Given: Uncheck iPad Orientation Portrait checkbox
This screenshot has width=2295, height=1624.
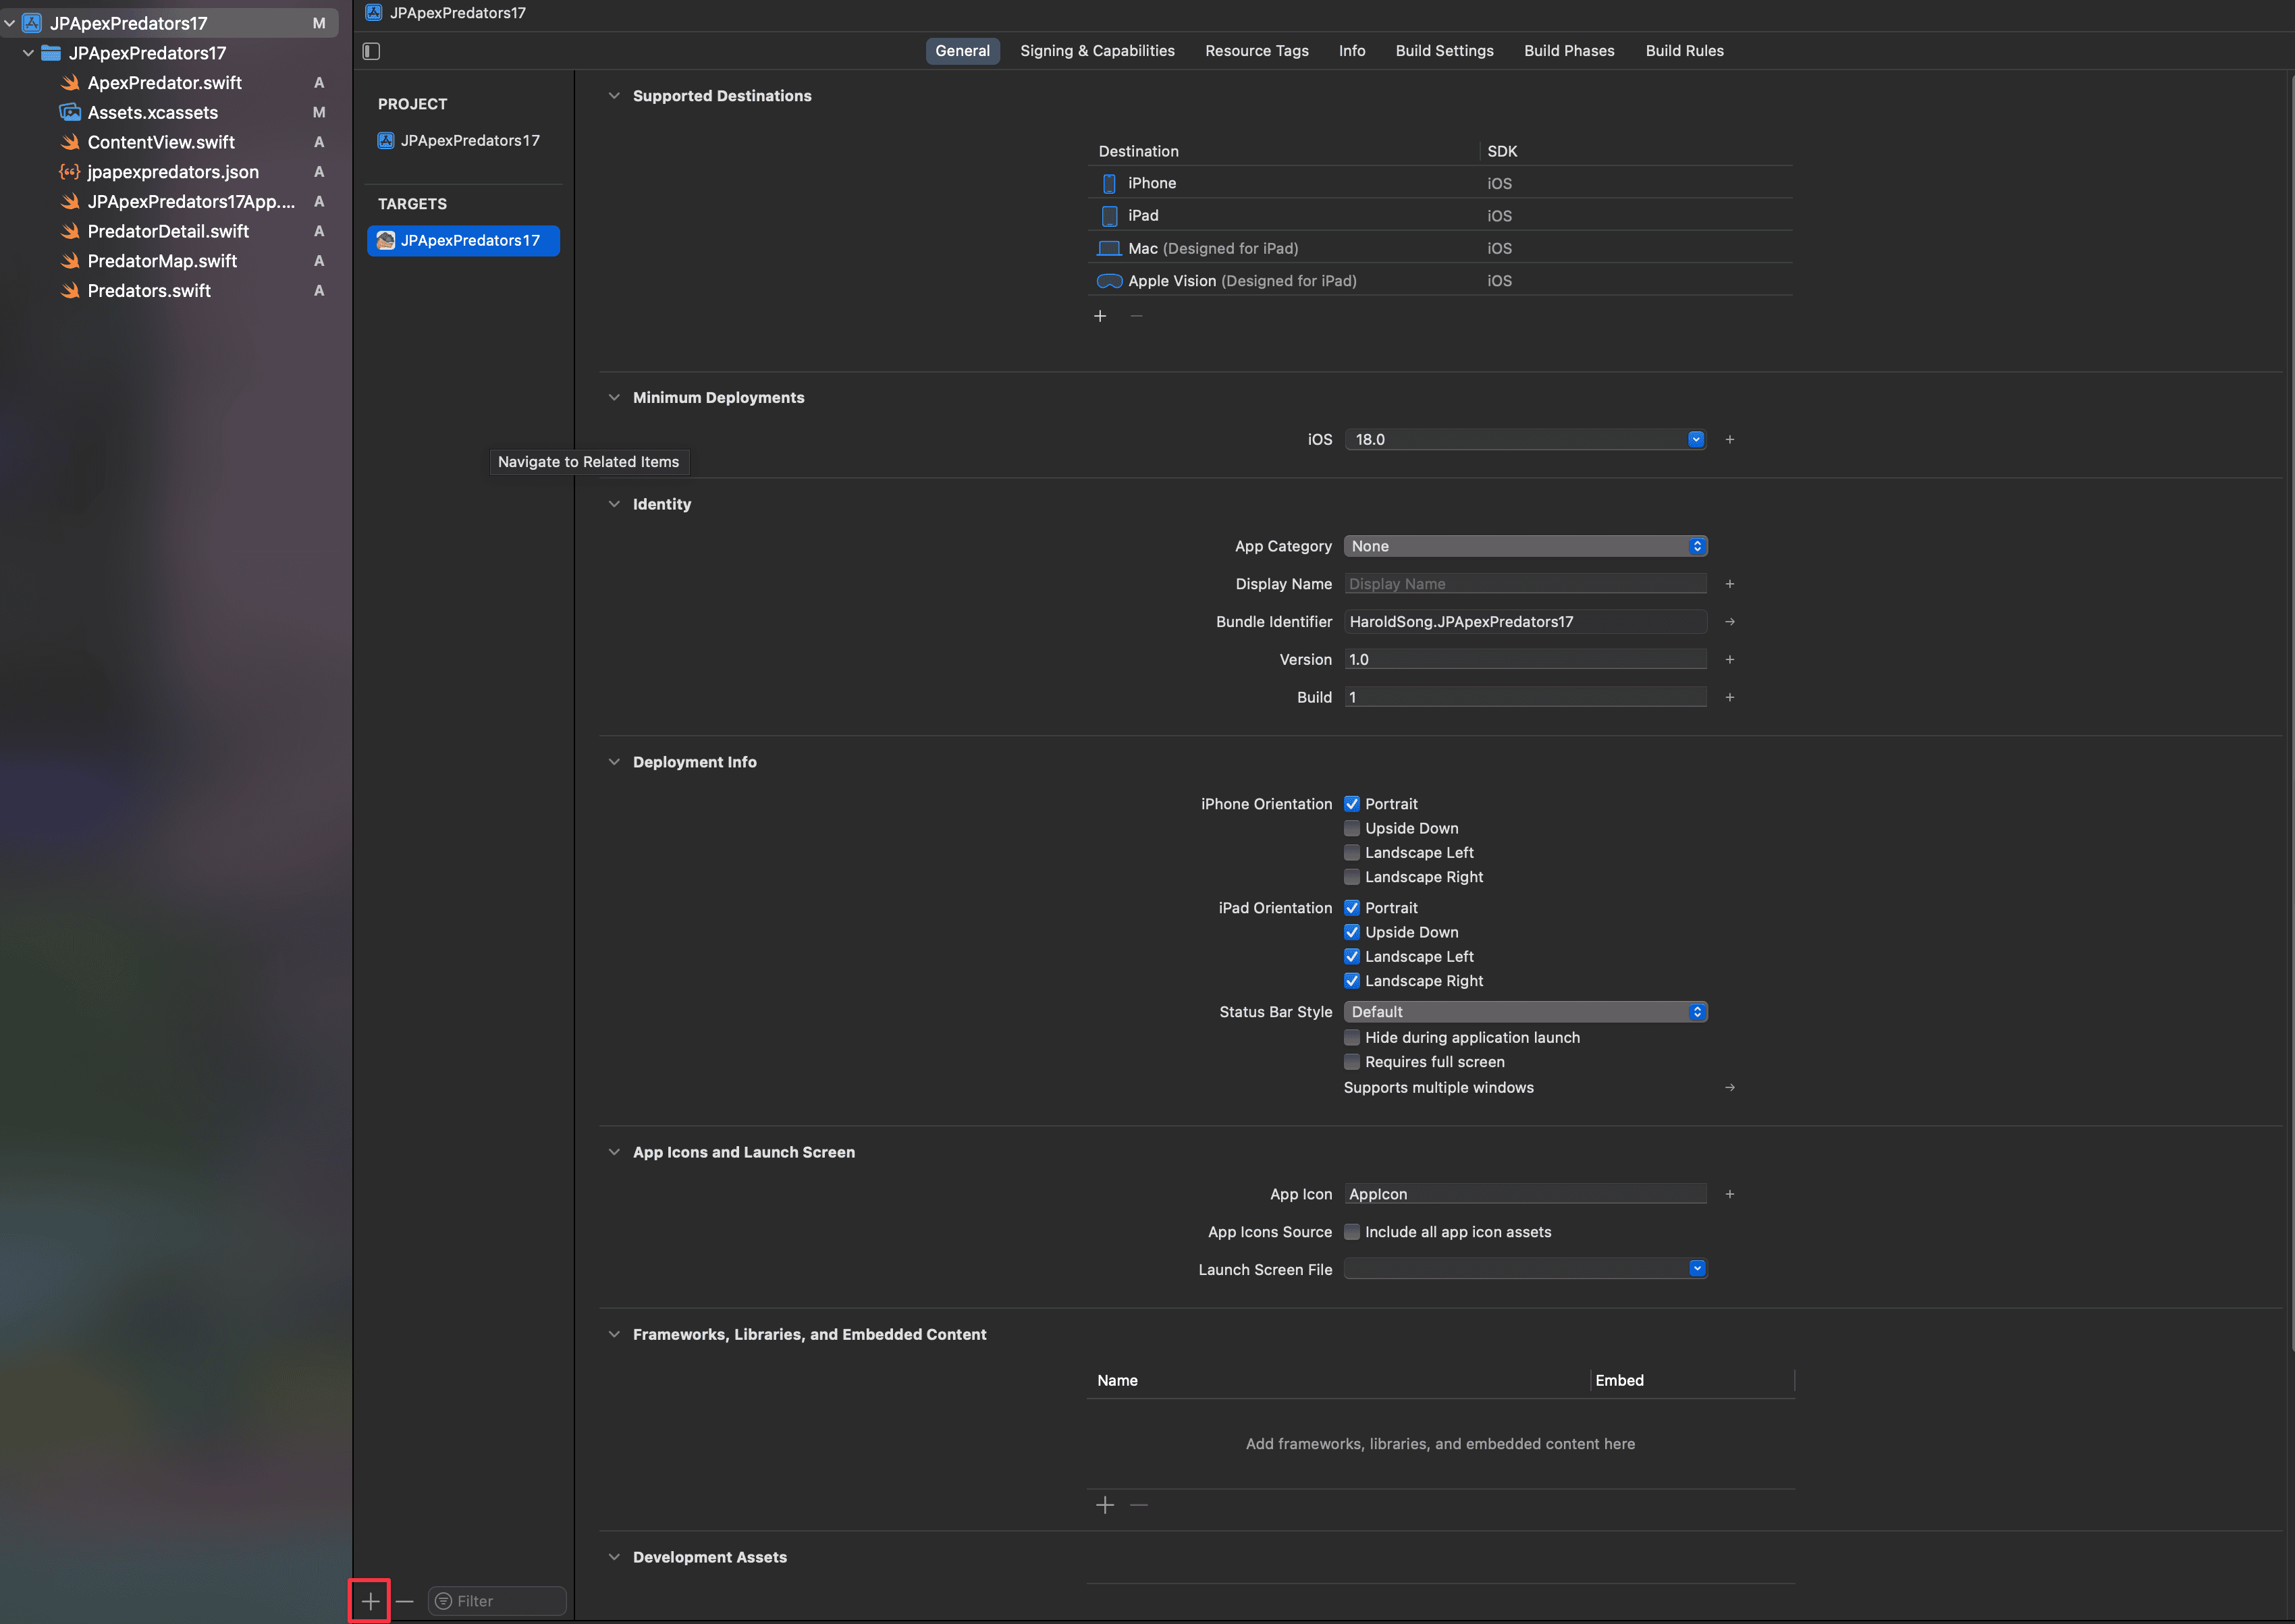Looking at the screenshot, I should (x=1352, y=908).
